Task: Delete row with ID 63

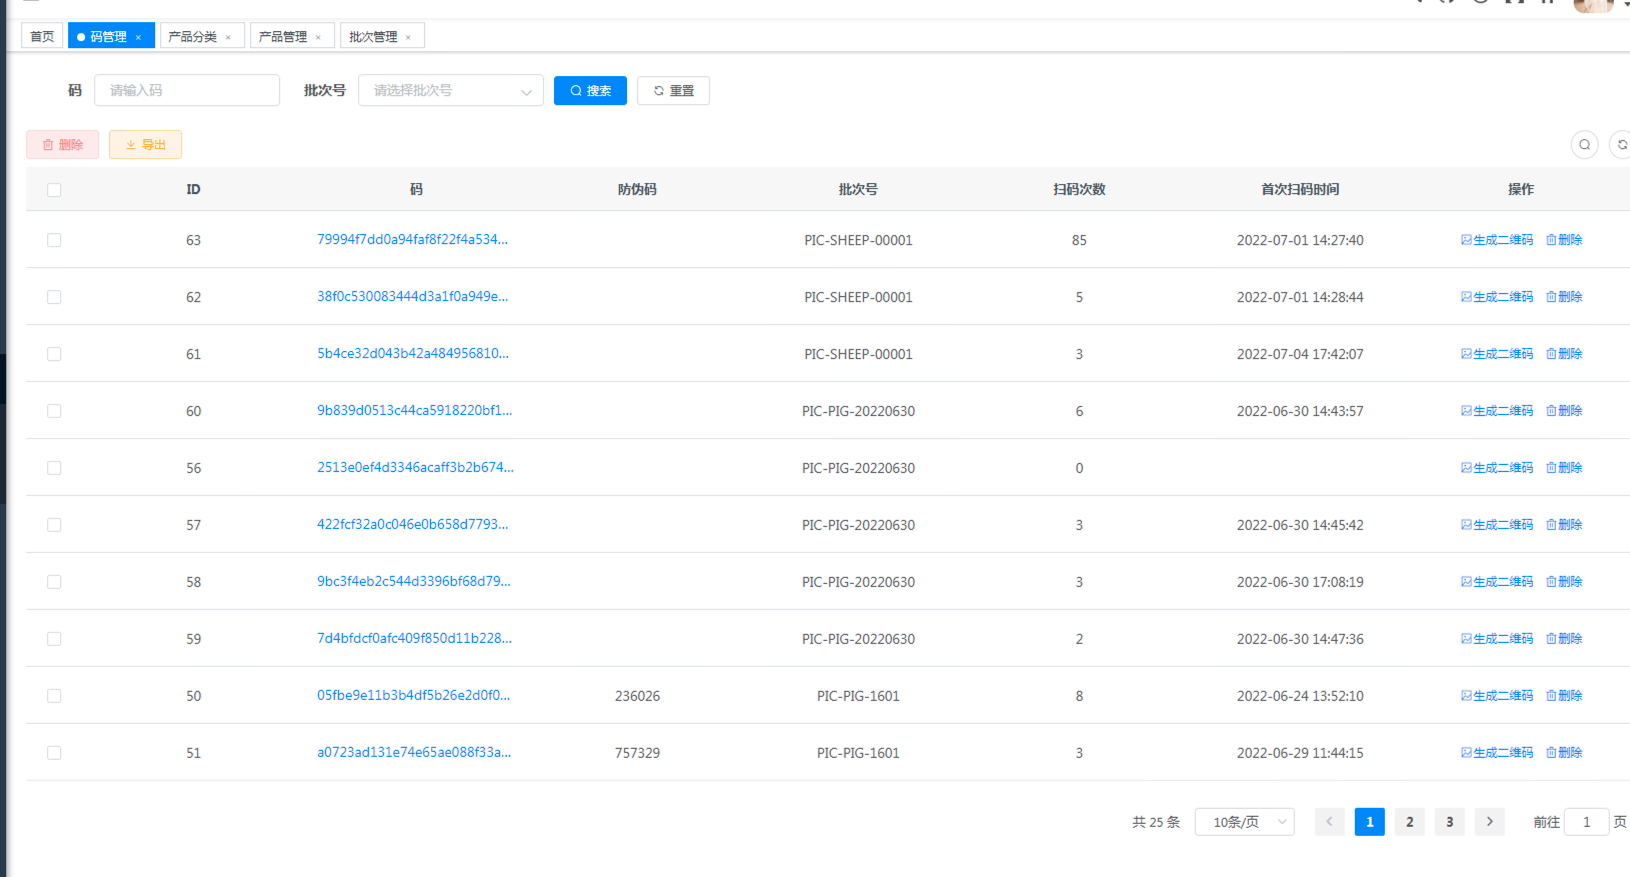Action: point(1564,240)
